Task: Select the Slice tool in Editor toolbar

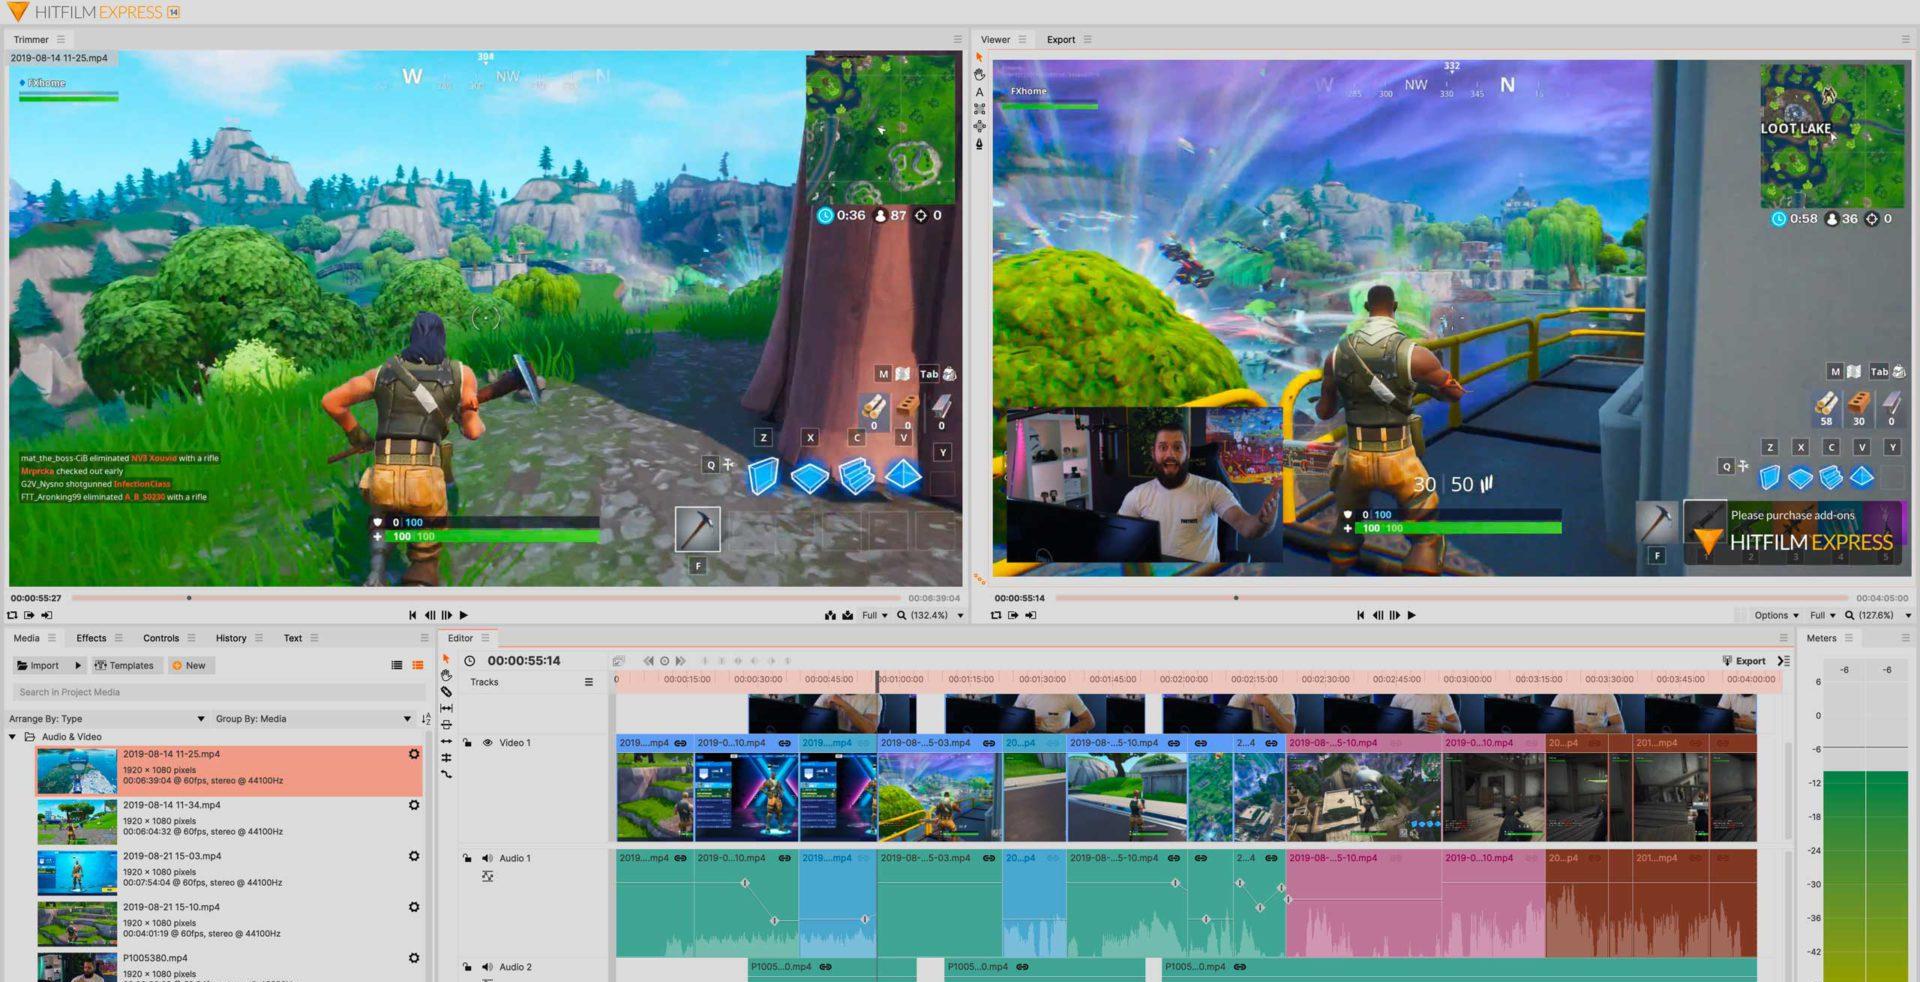Action: click(x=446, y=691)
